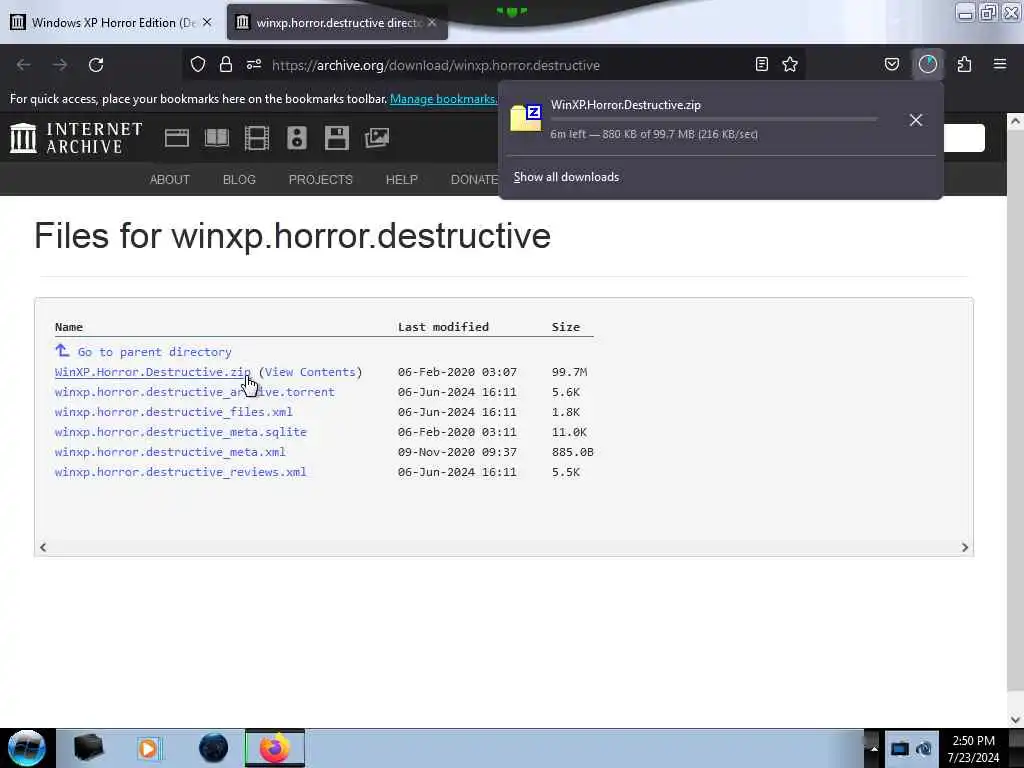
Task: Open PROJECTS in archive navigation
Action: 321,180
